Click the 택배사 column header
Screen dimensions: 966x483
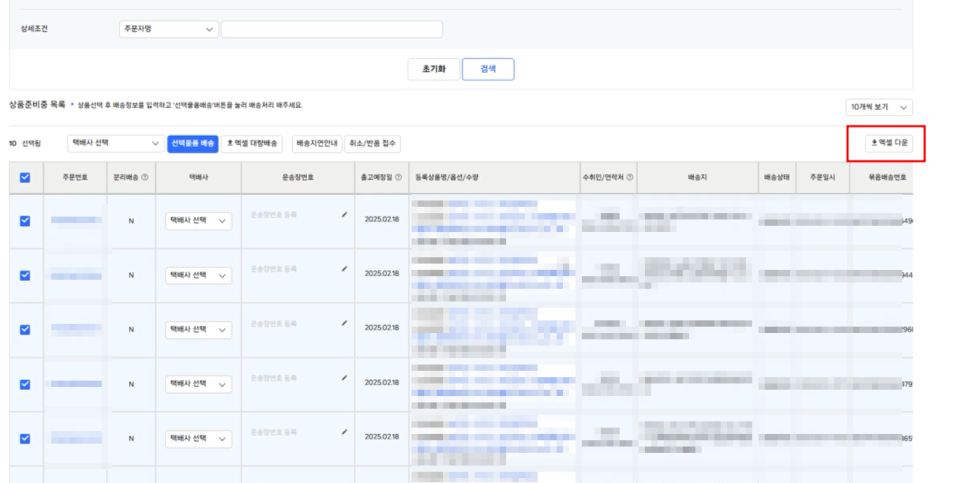coord(198,177)
